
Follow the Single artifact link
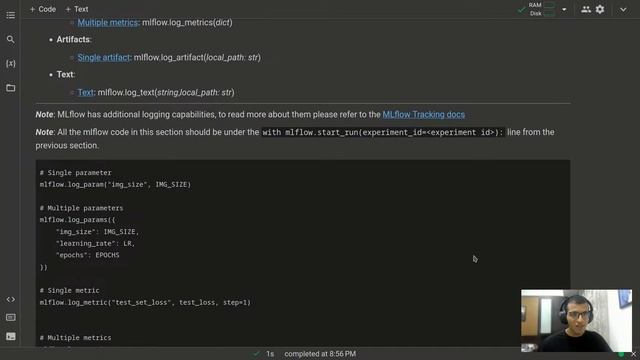pos(104,58)
